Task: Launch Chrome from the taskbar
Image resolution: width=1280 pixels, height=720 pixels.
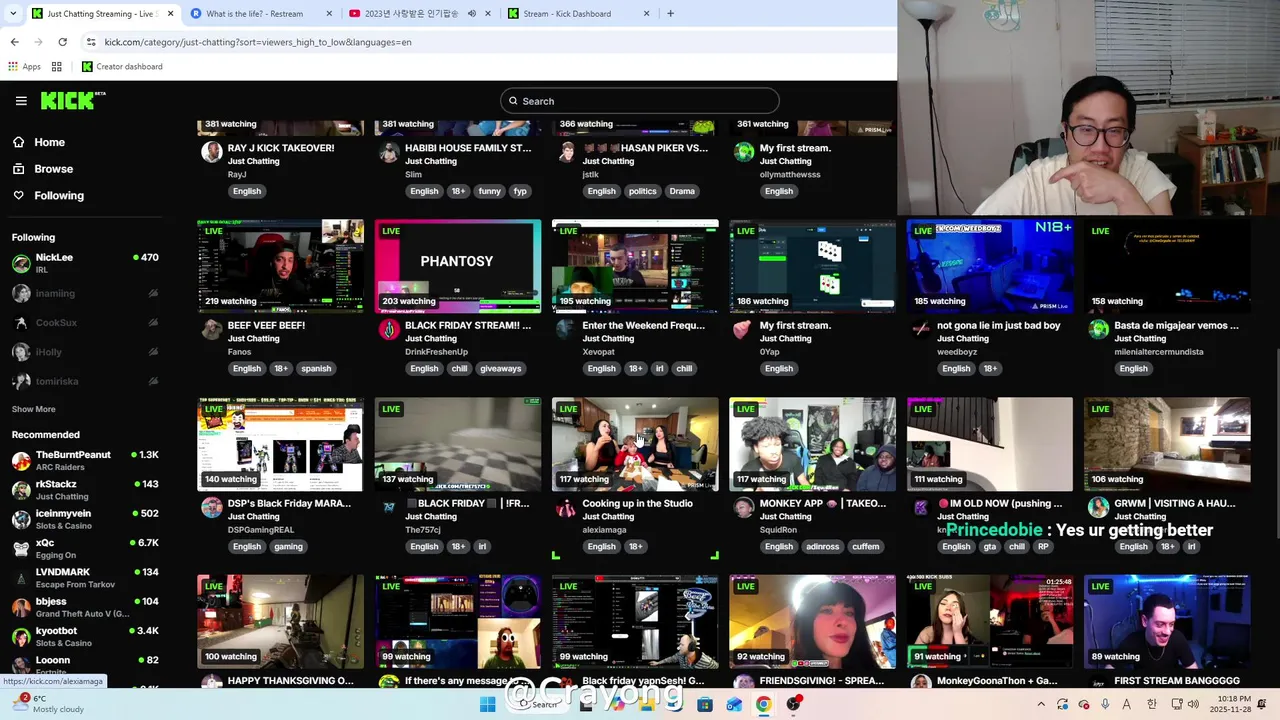Action: click(763, 704)
